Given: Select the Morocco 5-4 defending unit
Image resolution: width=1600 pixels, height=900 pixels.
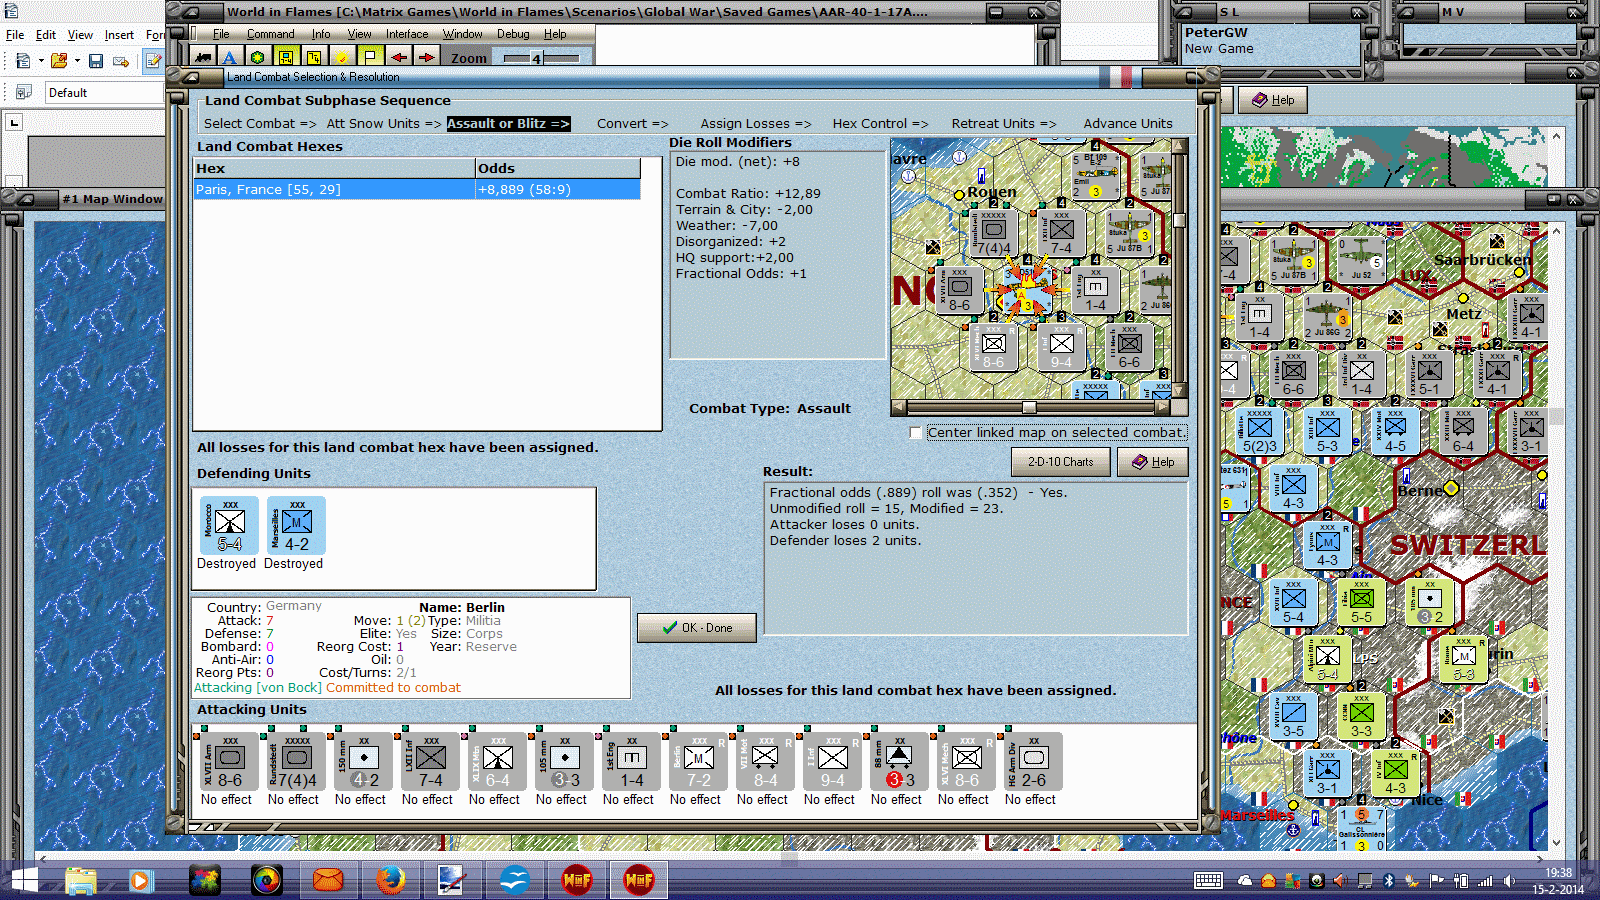Looking at the screenshot, I should coord(230,526).
